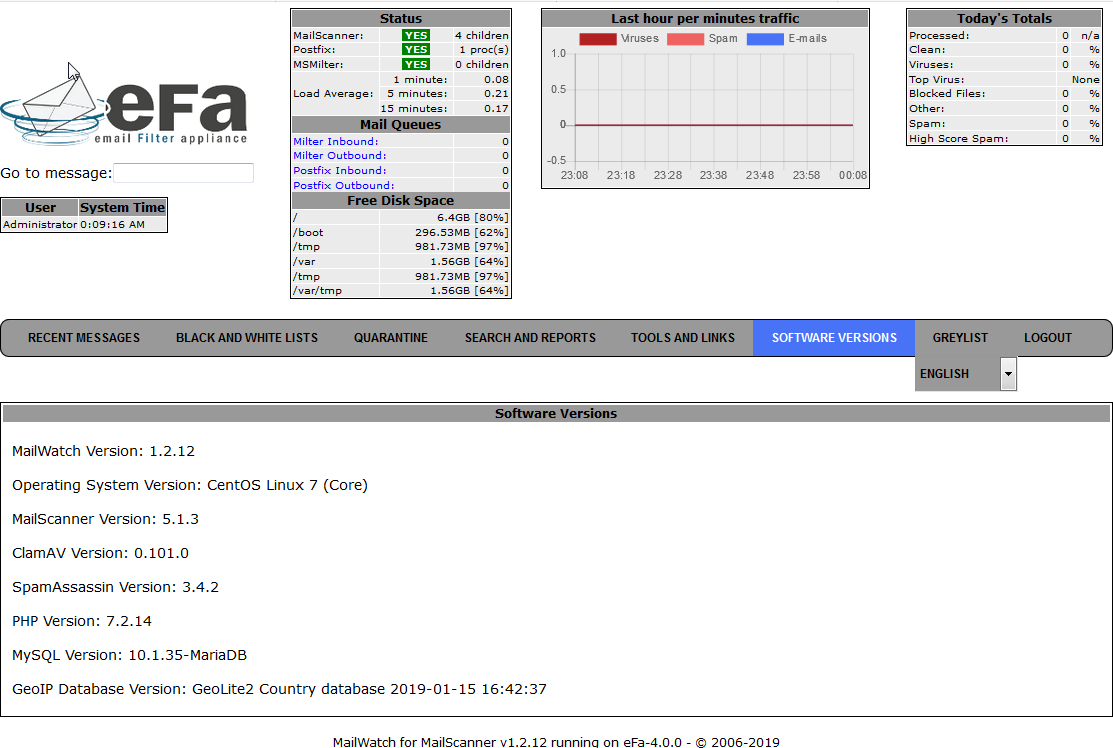Viewport: 1113px width, 748px height.
Task: Select the Software Versions tab
Action: (x=833, y=338)
